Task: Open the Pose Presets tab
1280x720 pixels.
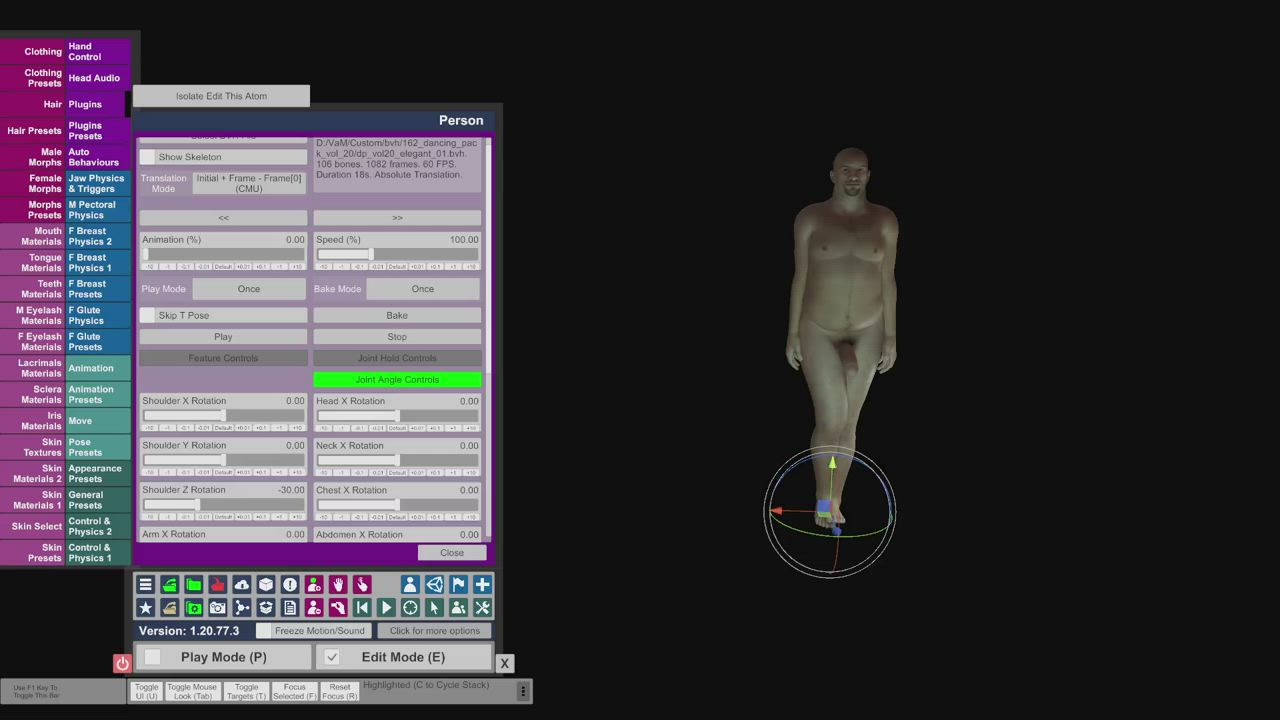Action: pyautogui.click(x=98, y=447)
